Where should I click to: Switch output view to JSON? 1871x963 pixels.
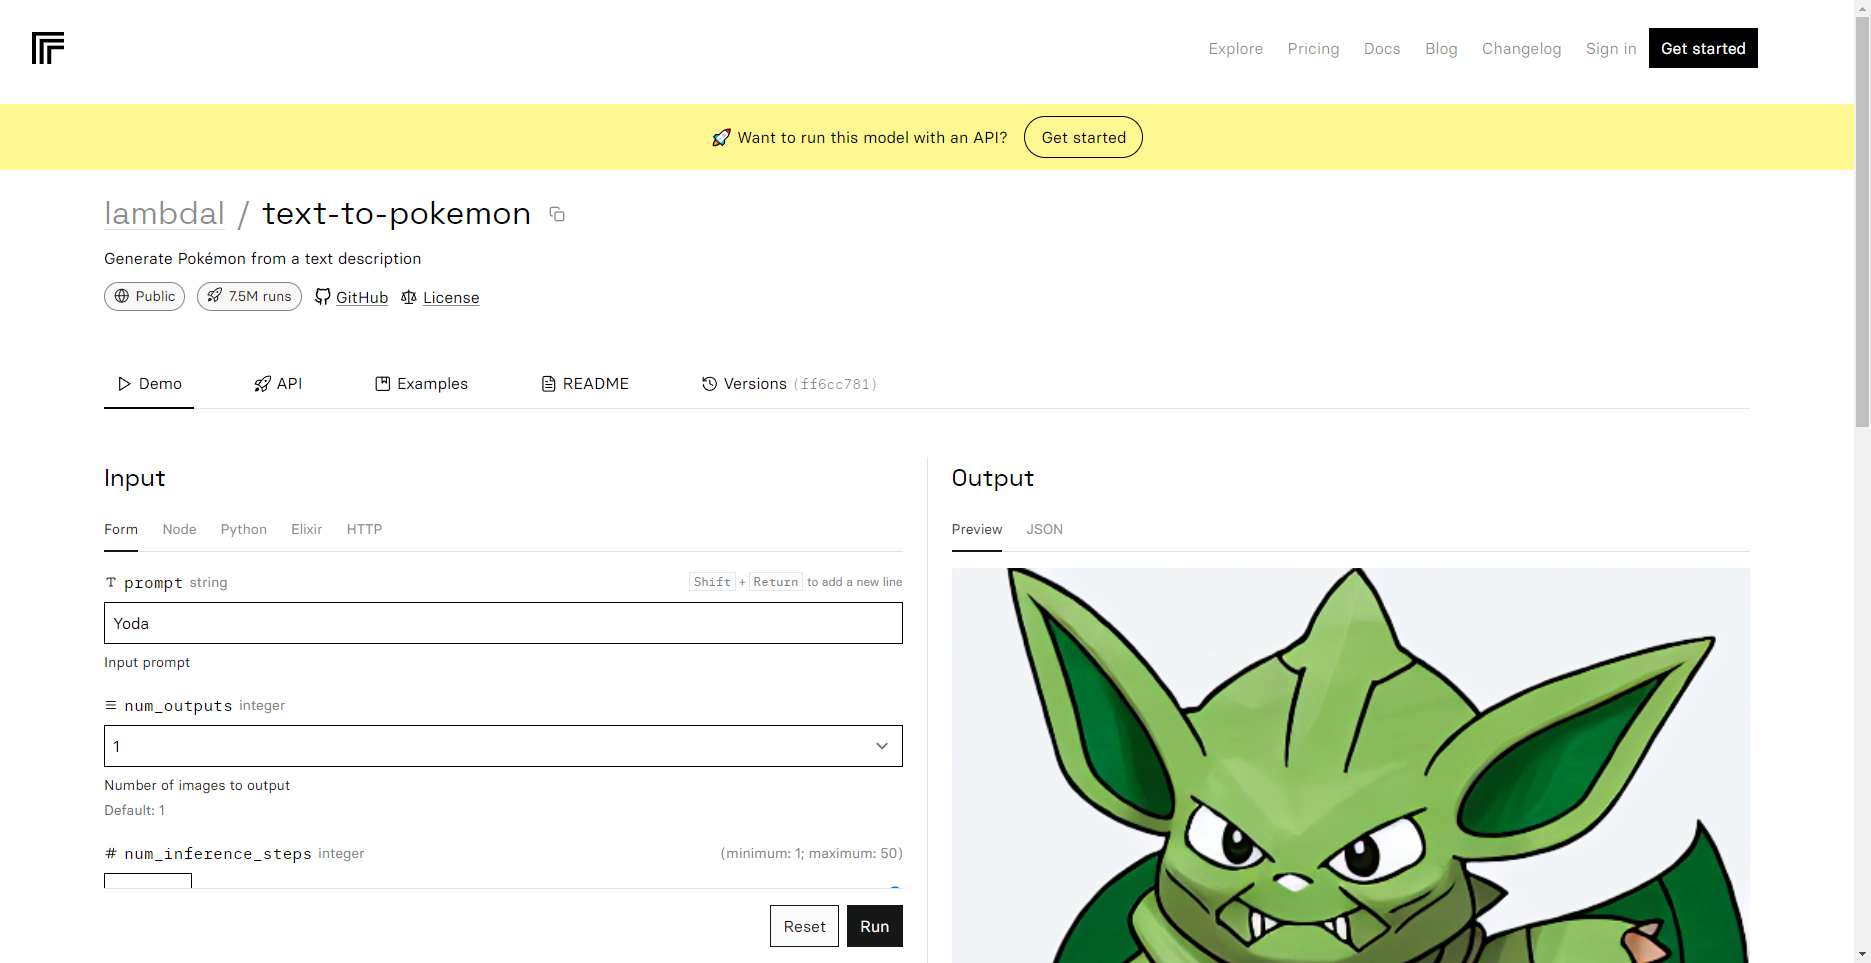[1044, 530]
